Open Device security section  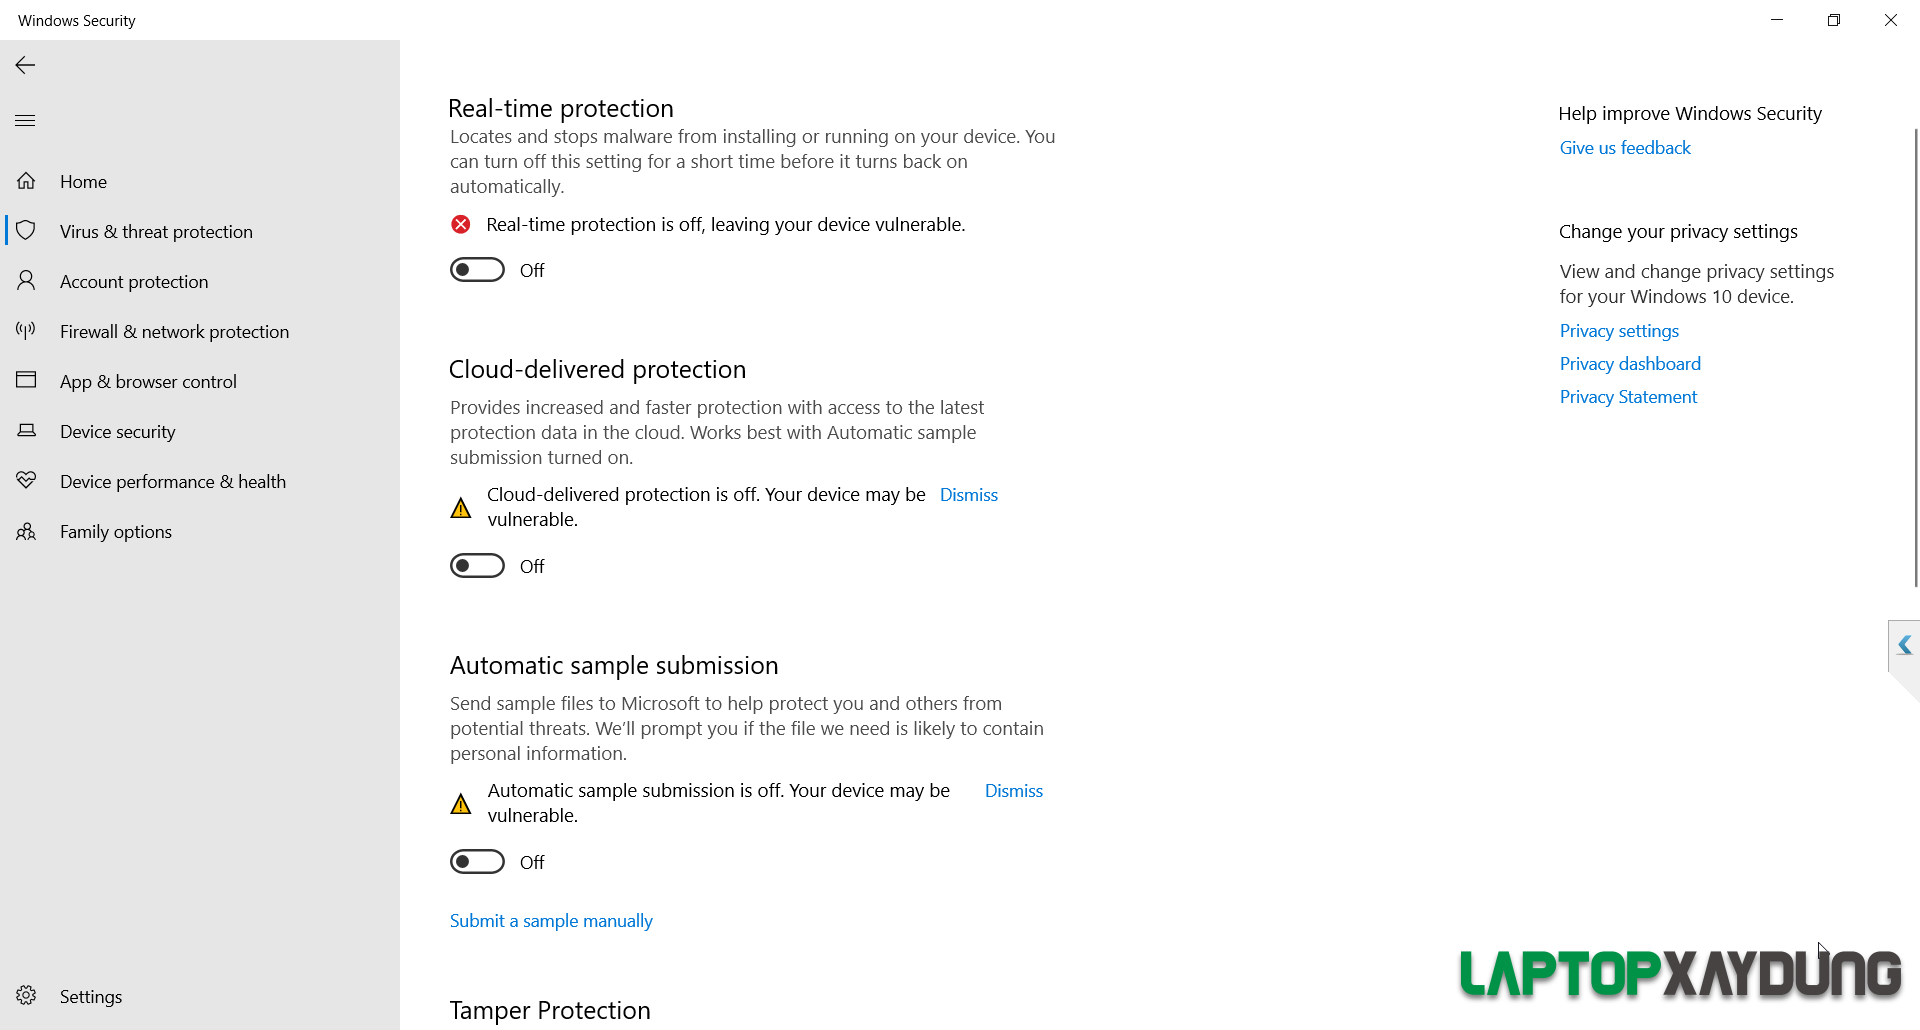(117, 431)
